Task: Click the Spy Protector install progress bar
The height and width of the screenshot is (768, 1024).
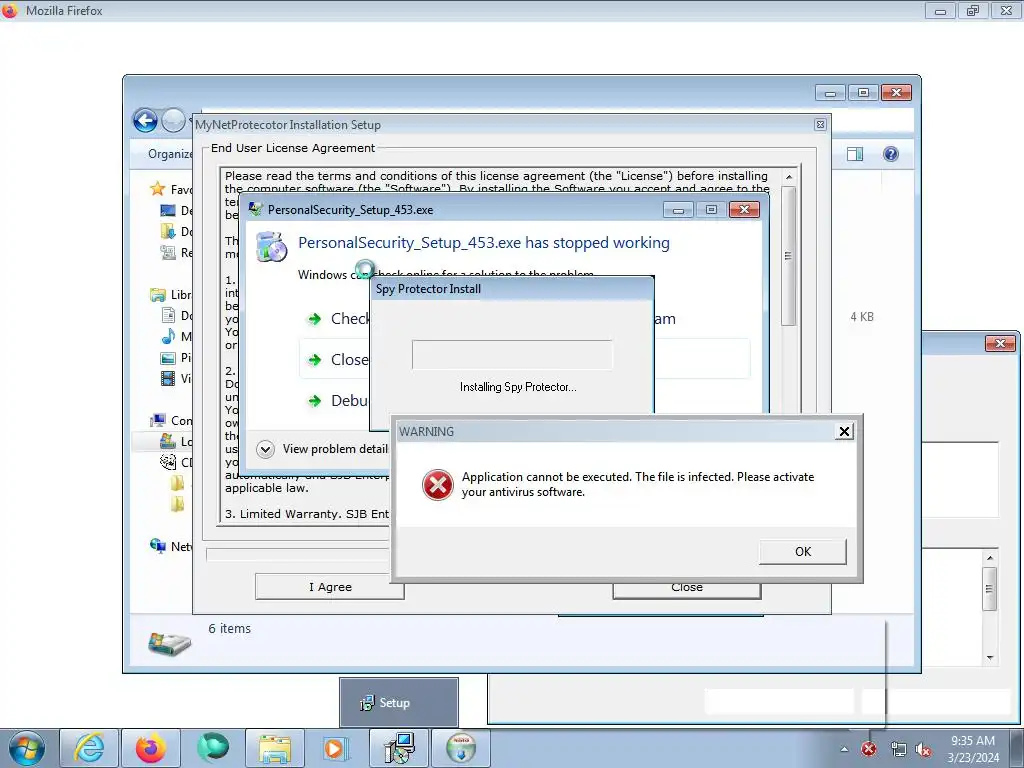Action: point(512,355)
